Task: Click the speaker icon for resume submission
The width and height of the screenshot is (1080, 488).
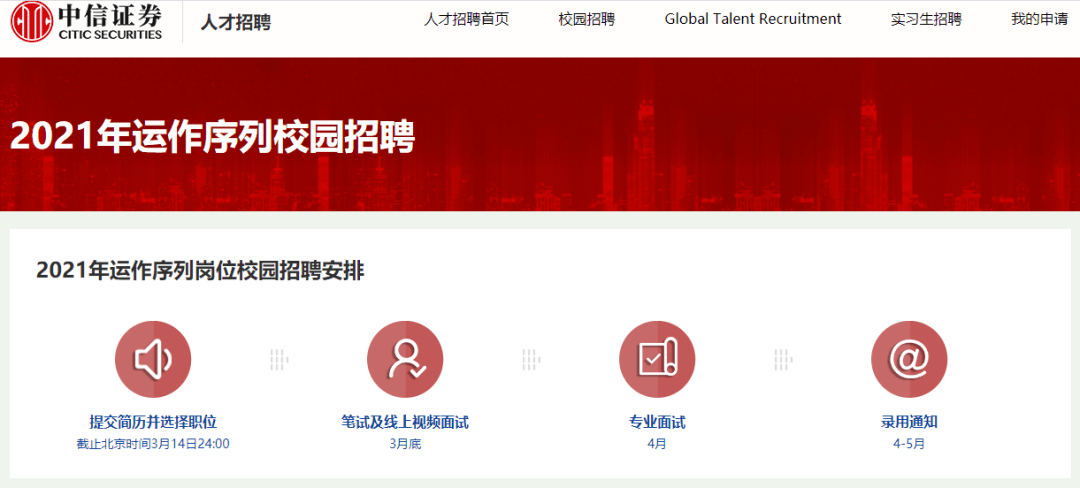Action: 153,359
